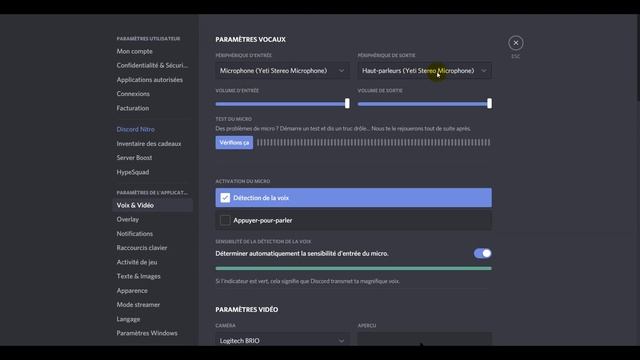Click the input device dropdown chevron
The width and height of the screenshot is (640, 360).
341,71
